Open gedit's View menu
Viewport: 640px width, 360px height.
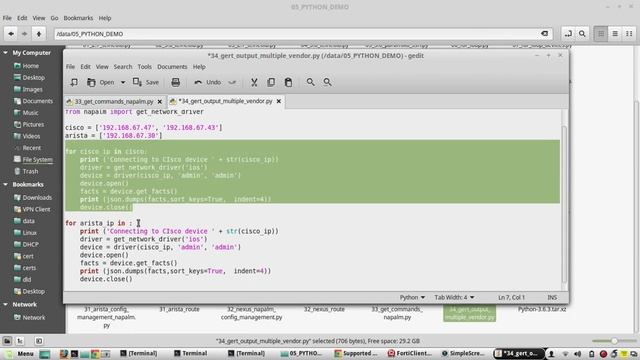tap(102, 67)
